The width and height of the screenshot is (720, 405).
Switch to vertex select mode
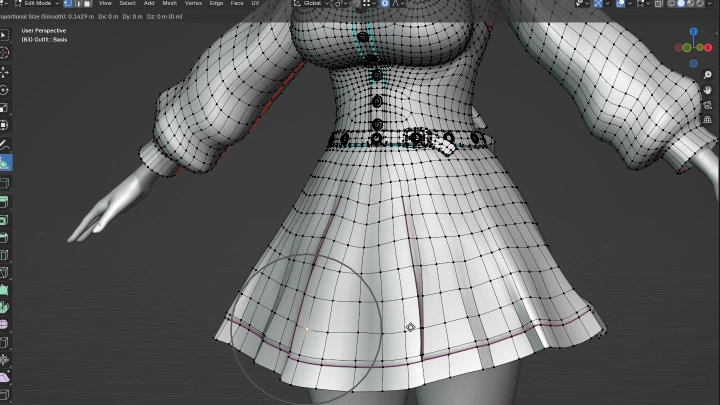[68, 4]
